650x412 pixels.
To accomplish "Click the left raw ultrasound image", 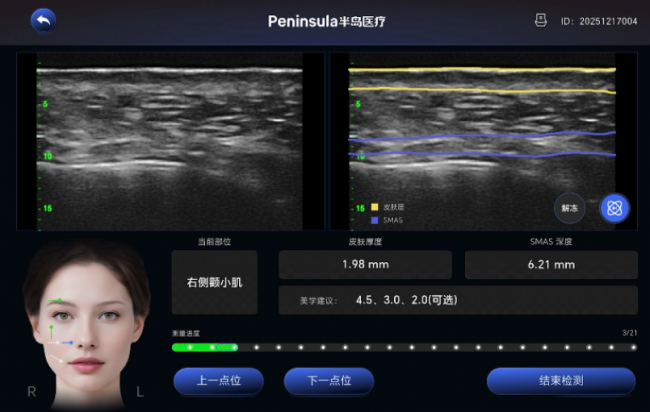I will [x=170, y=141].
